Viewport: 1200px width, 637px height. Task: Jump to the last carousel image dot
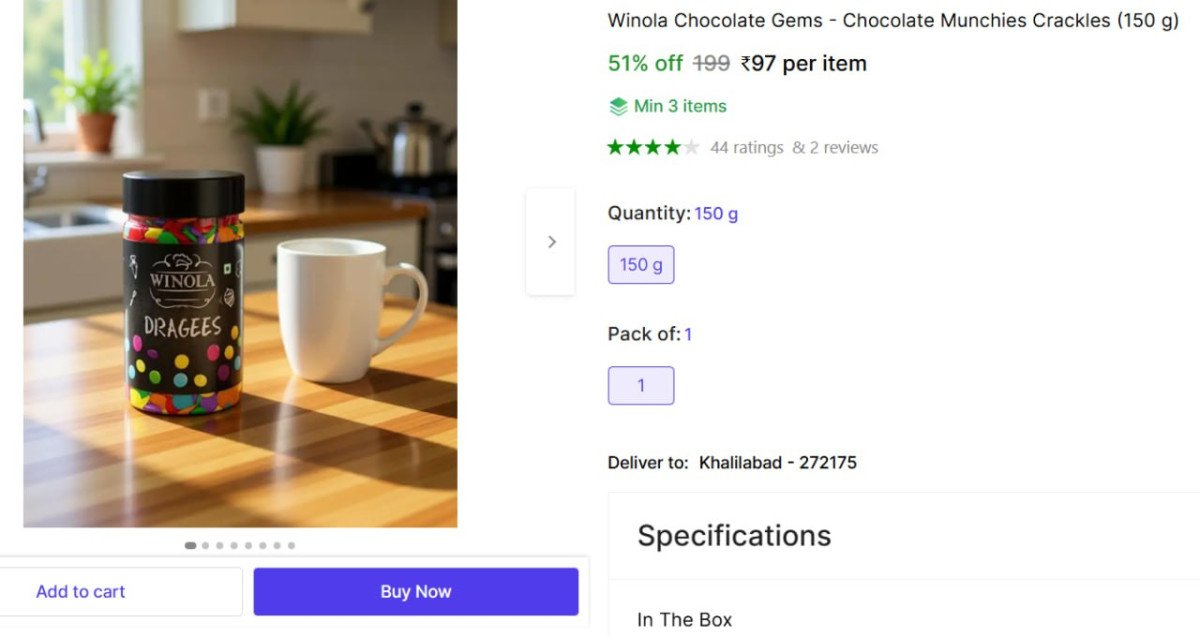[291, 545]
